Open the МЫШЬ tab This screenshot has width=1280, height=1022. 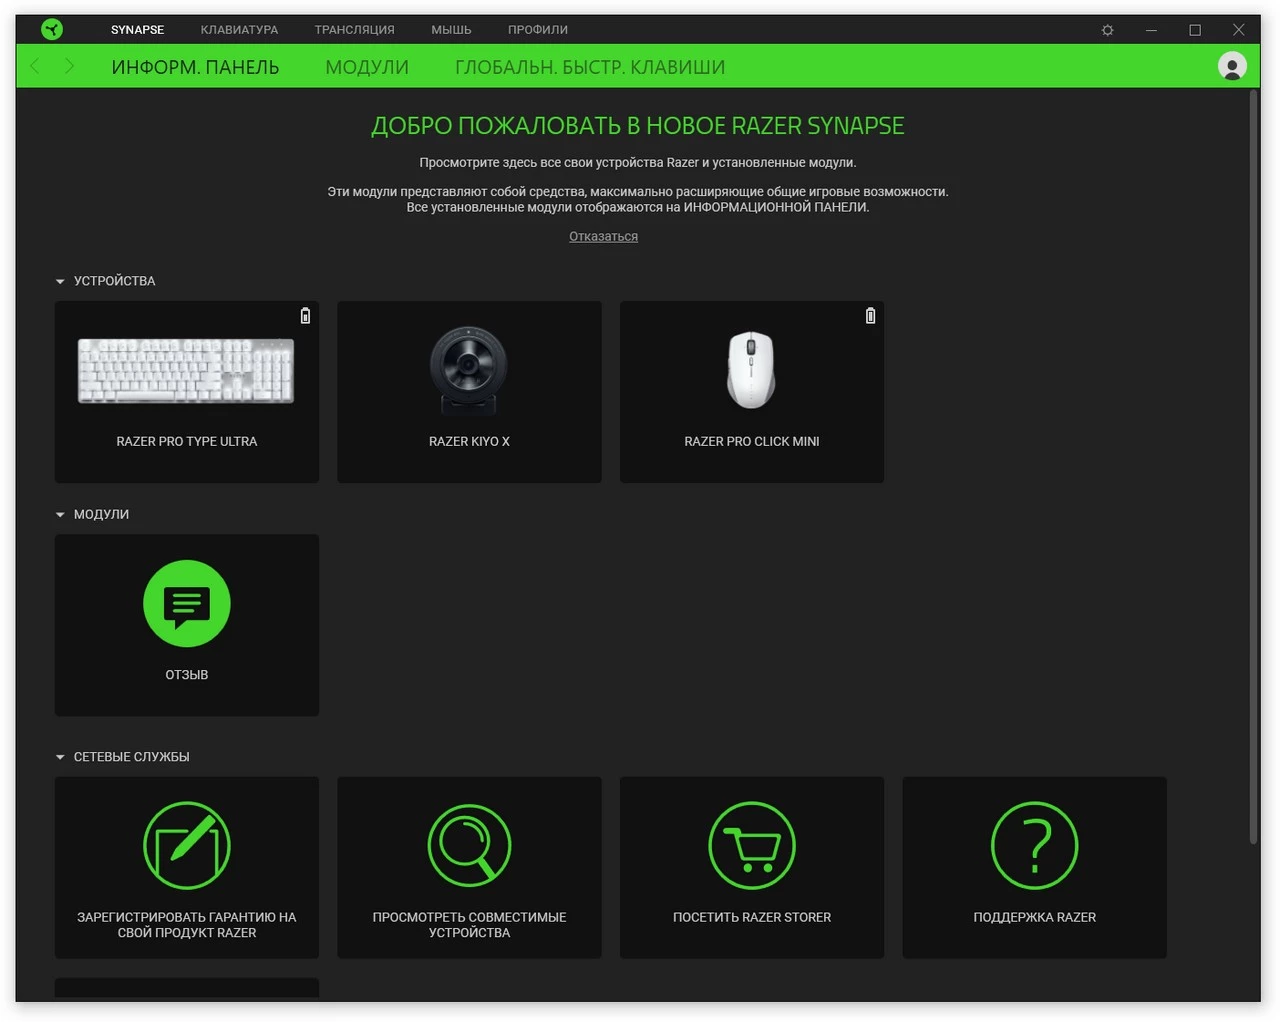click(x=451, y=30)
